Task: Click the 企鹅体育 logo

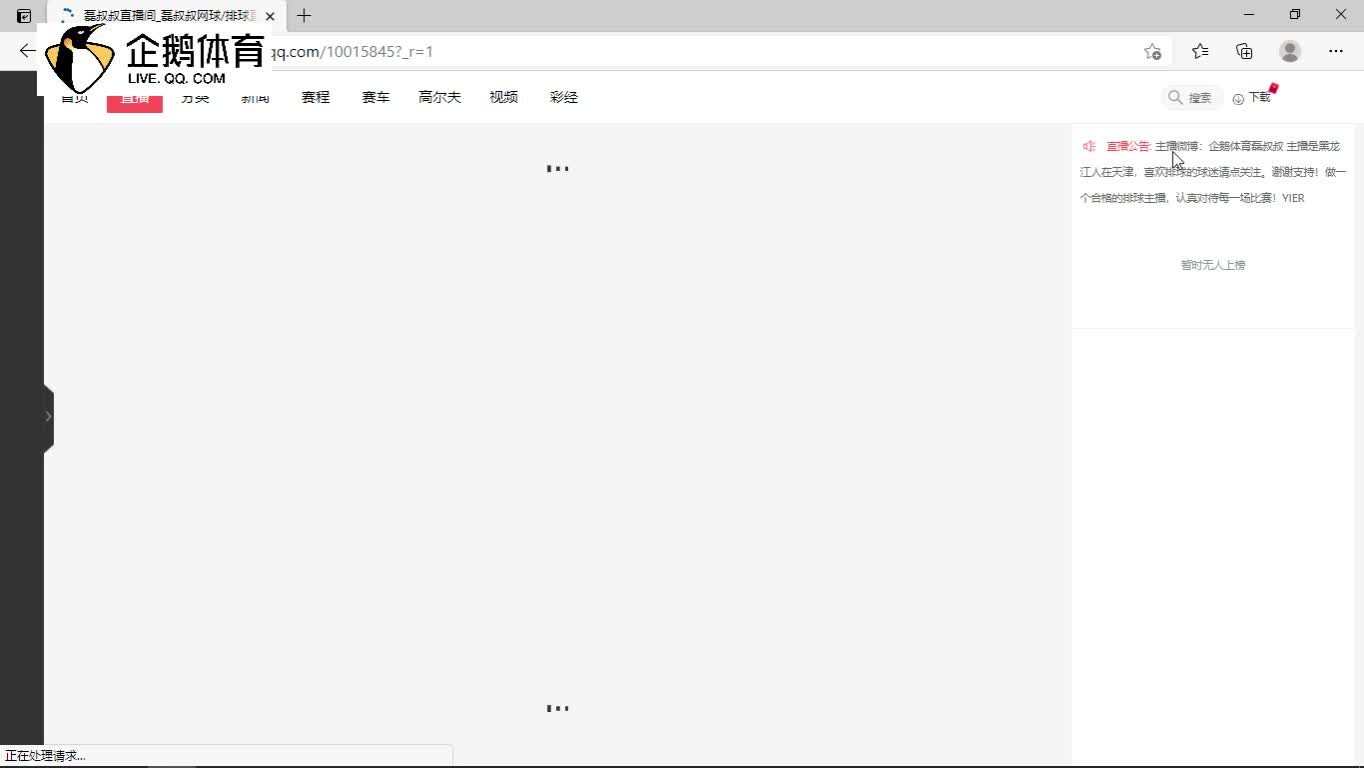Action: 155,58
